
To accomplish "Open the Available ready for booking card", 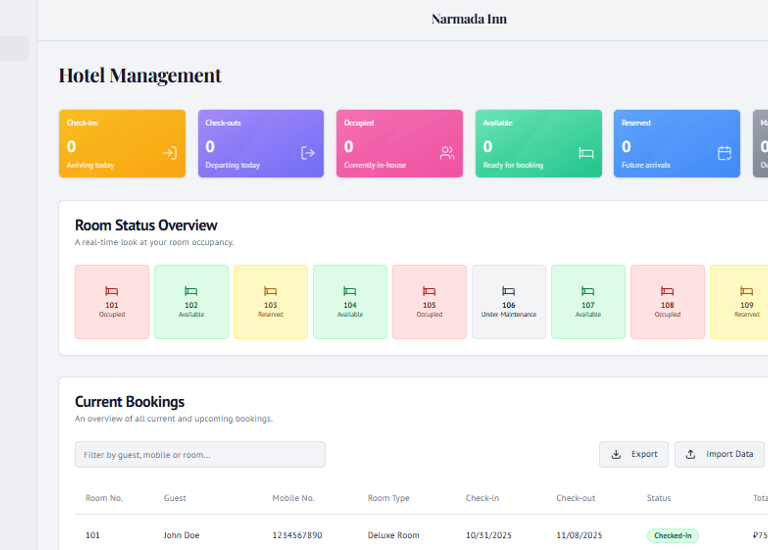I will coord(538,143).
